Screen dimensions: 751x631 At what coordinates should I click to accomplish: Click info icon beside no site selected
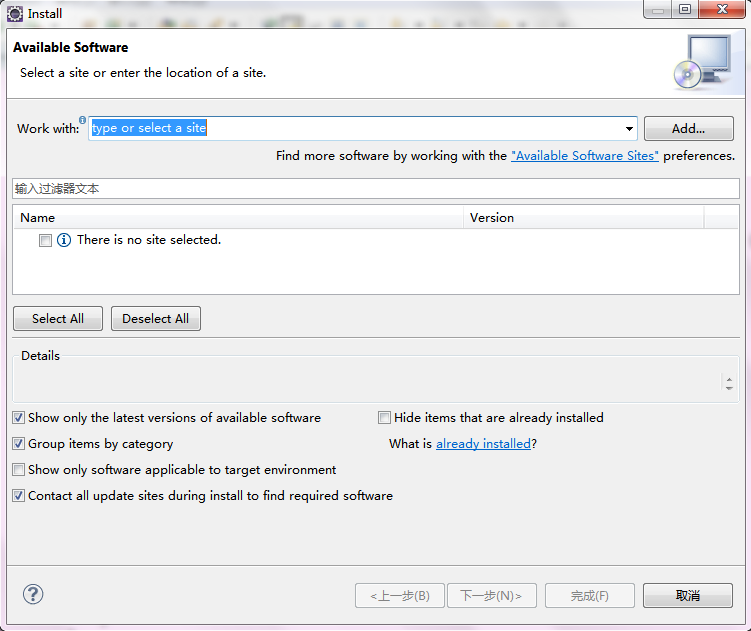pos(64,240)
